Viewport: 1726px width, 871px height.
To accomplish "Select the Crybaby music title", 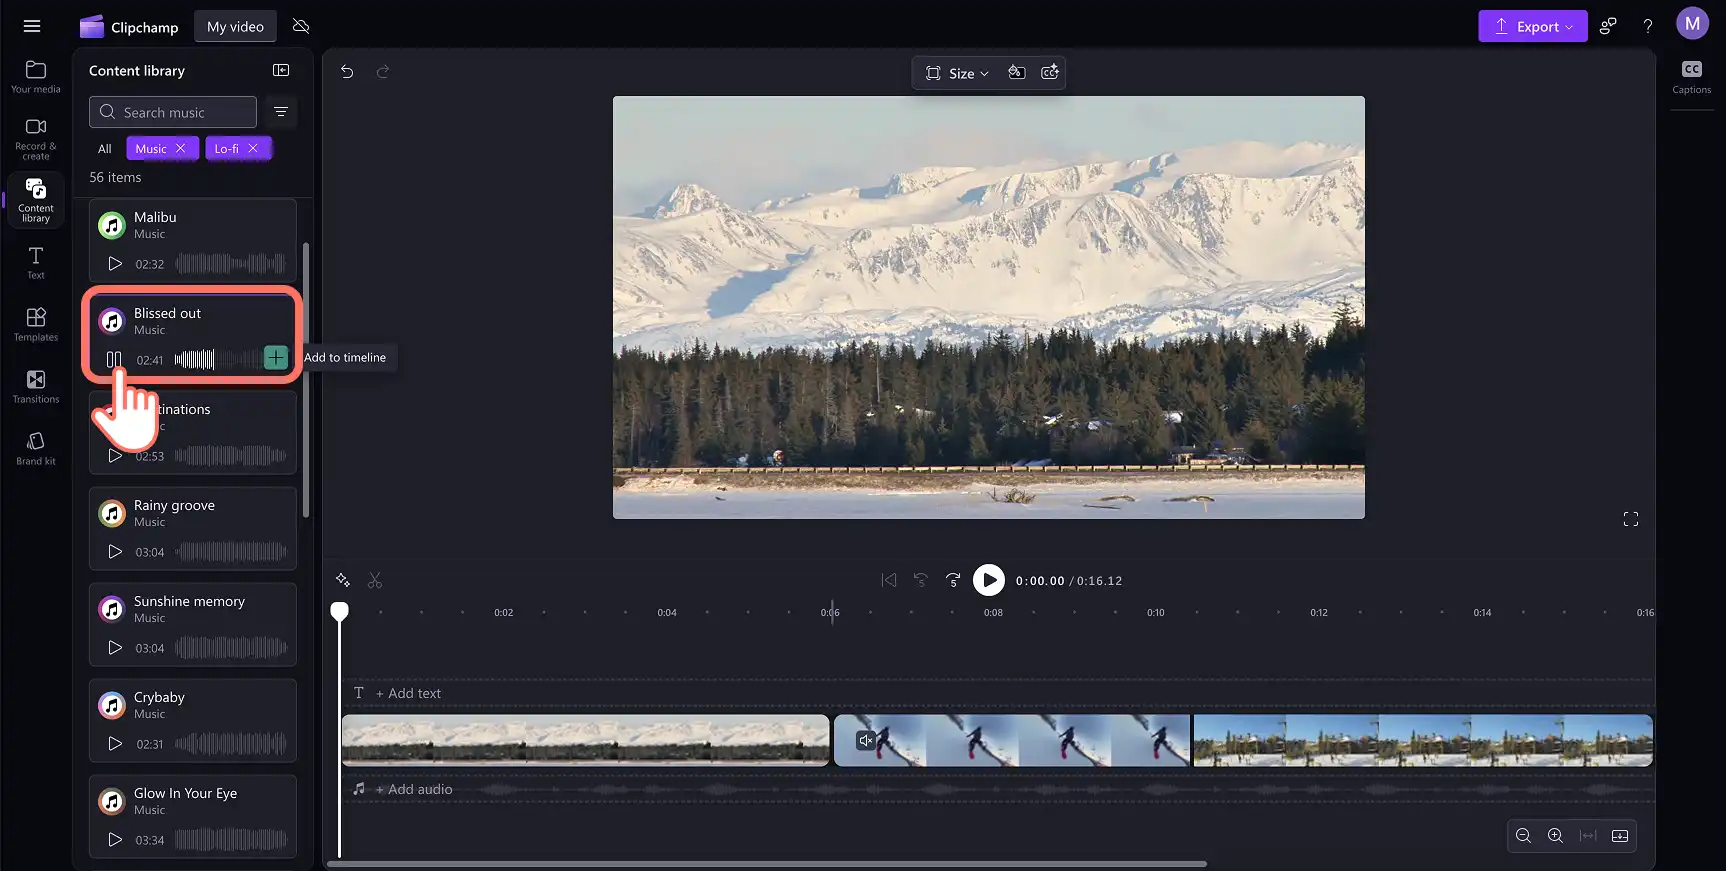I will pyautogui.click(x=159, y=697).
